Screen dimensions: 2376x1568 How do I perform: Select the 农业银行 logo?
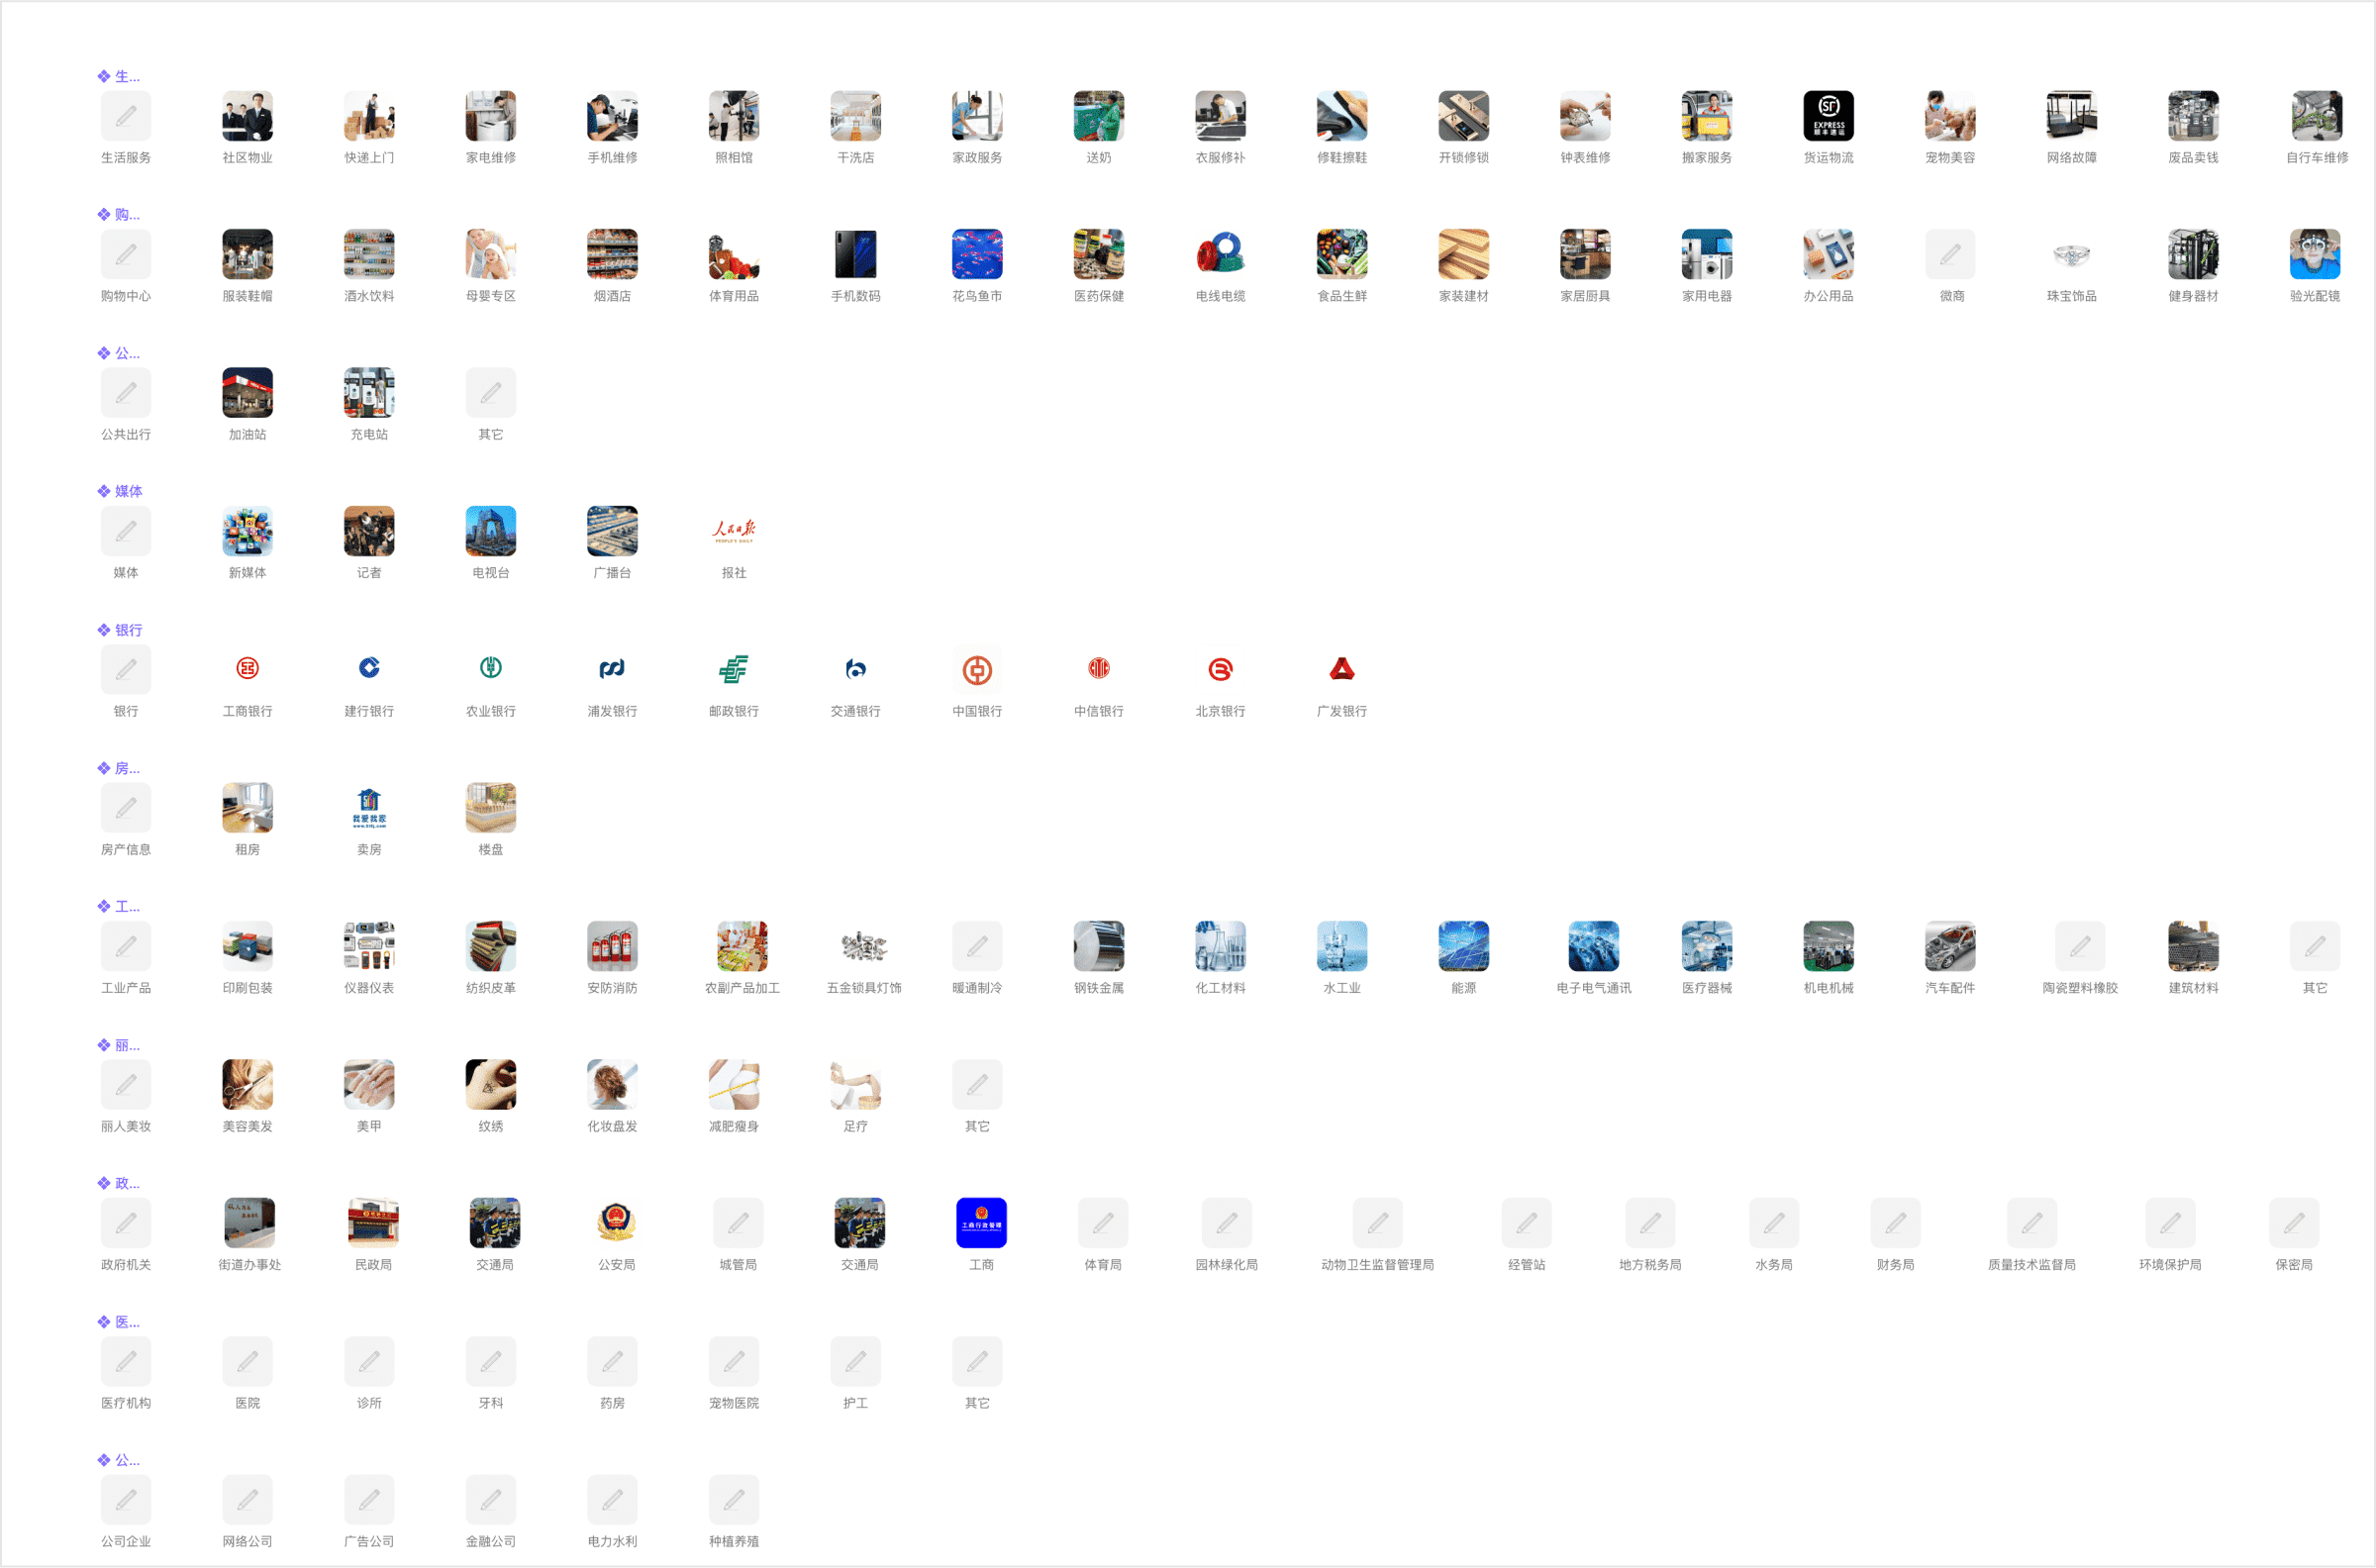pyautogui.click(x=491, y=669)
